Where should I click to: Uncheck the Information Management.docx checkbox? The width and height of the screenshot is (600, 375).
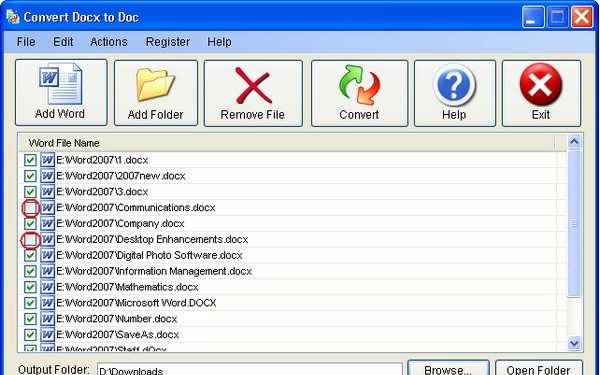(30, 271)
